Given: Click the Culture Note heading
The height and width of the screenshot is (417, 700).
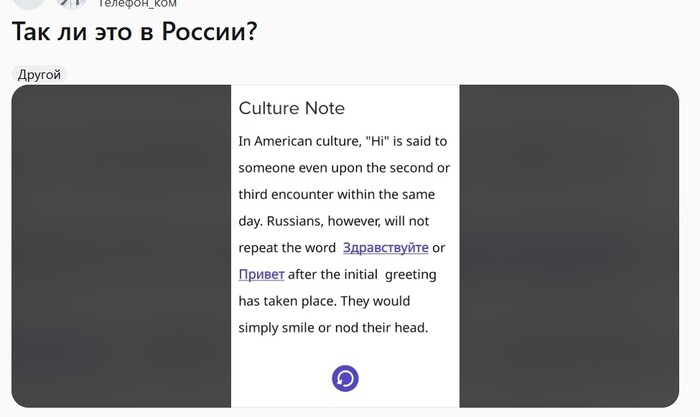Looking at the screenshot, I should (x=292, y=108).
